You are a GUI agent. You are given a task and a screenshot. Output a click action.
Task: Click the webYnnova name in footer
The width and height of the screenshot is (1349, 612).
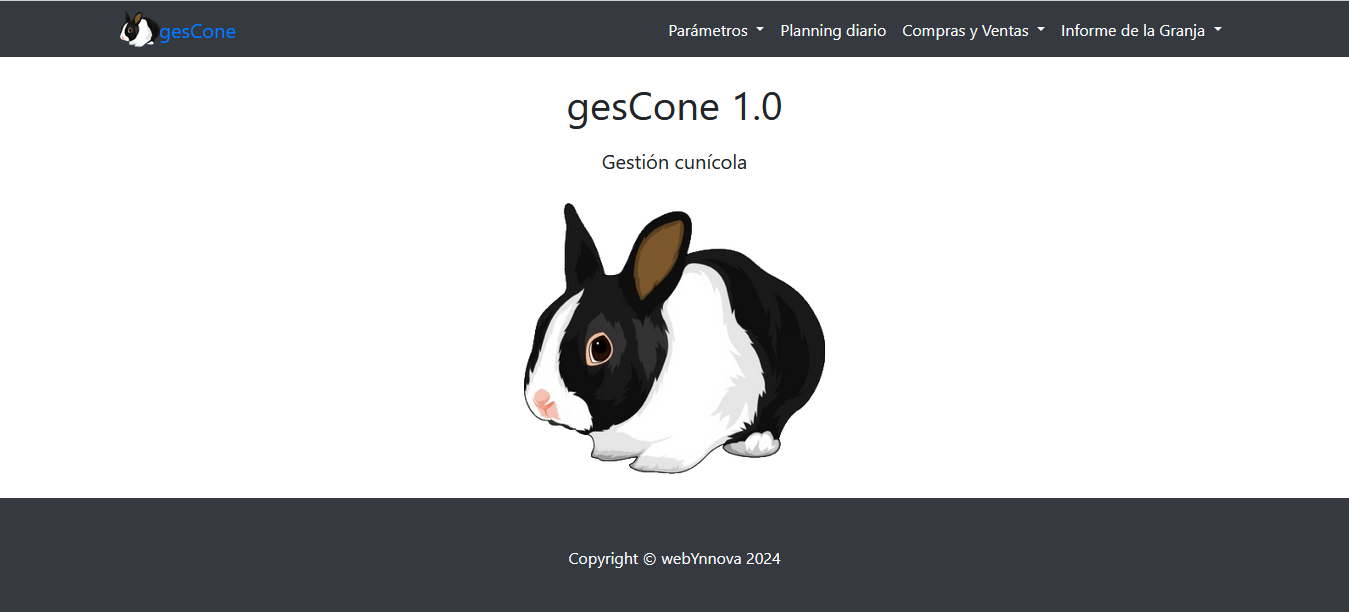pyautogui.click(x=701, y=559)
